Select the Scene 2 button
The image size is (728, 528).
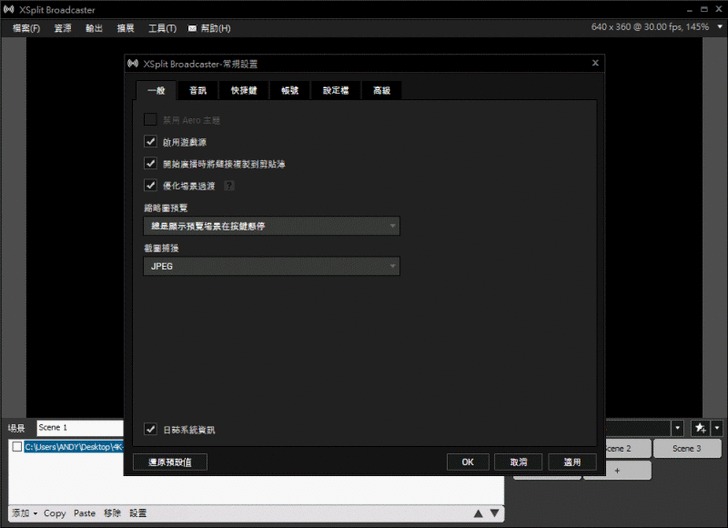pyautogui.click(x=628, y=449)
